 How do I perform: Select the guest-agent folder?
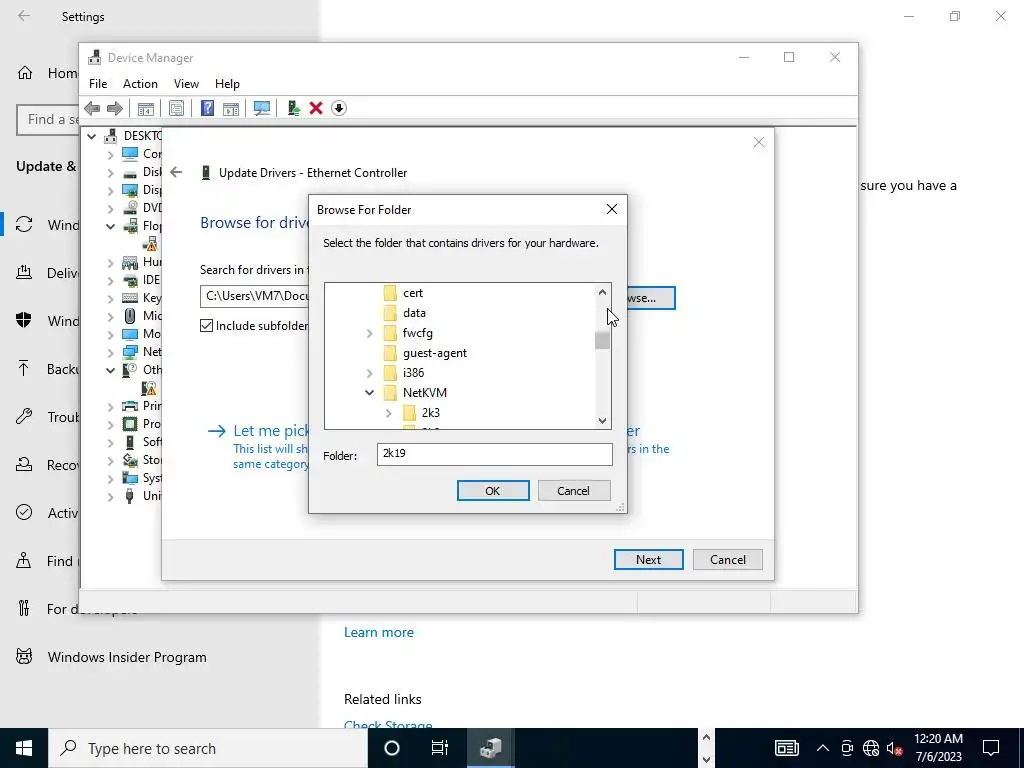[x=435, y=353]
